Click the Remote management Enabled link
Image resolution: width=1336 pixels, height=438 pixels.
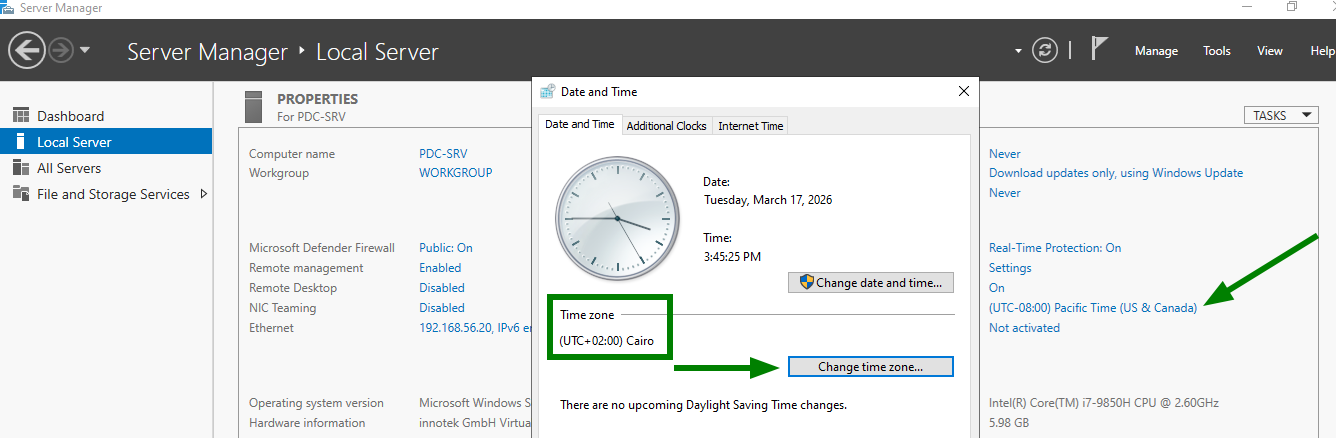click(x=440, y=268)
